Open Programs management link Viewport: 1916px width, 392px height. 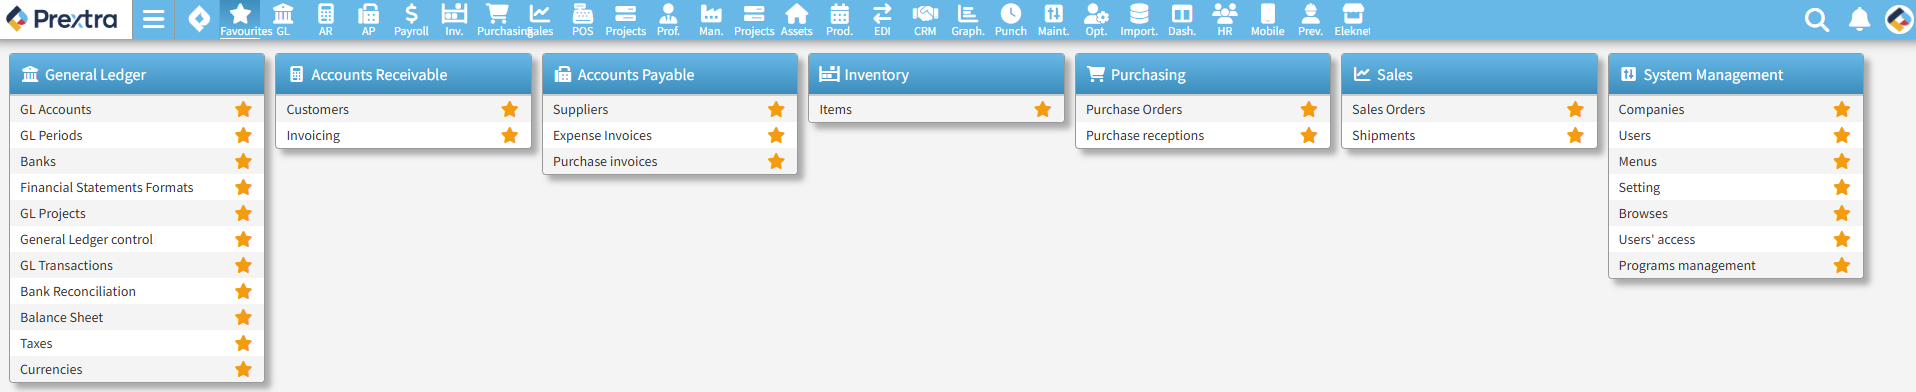(1687, 265)
